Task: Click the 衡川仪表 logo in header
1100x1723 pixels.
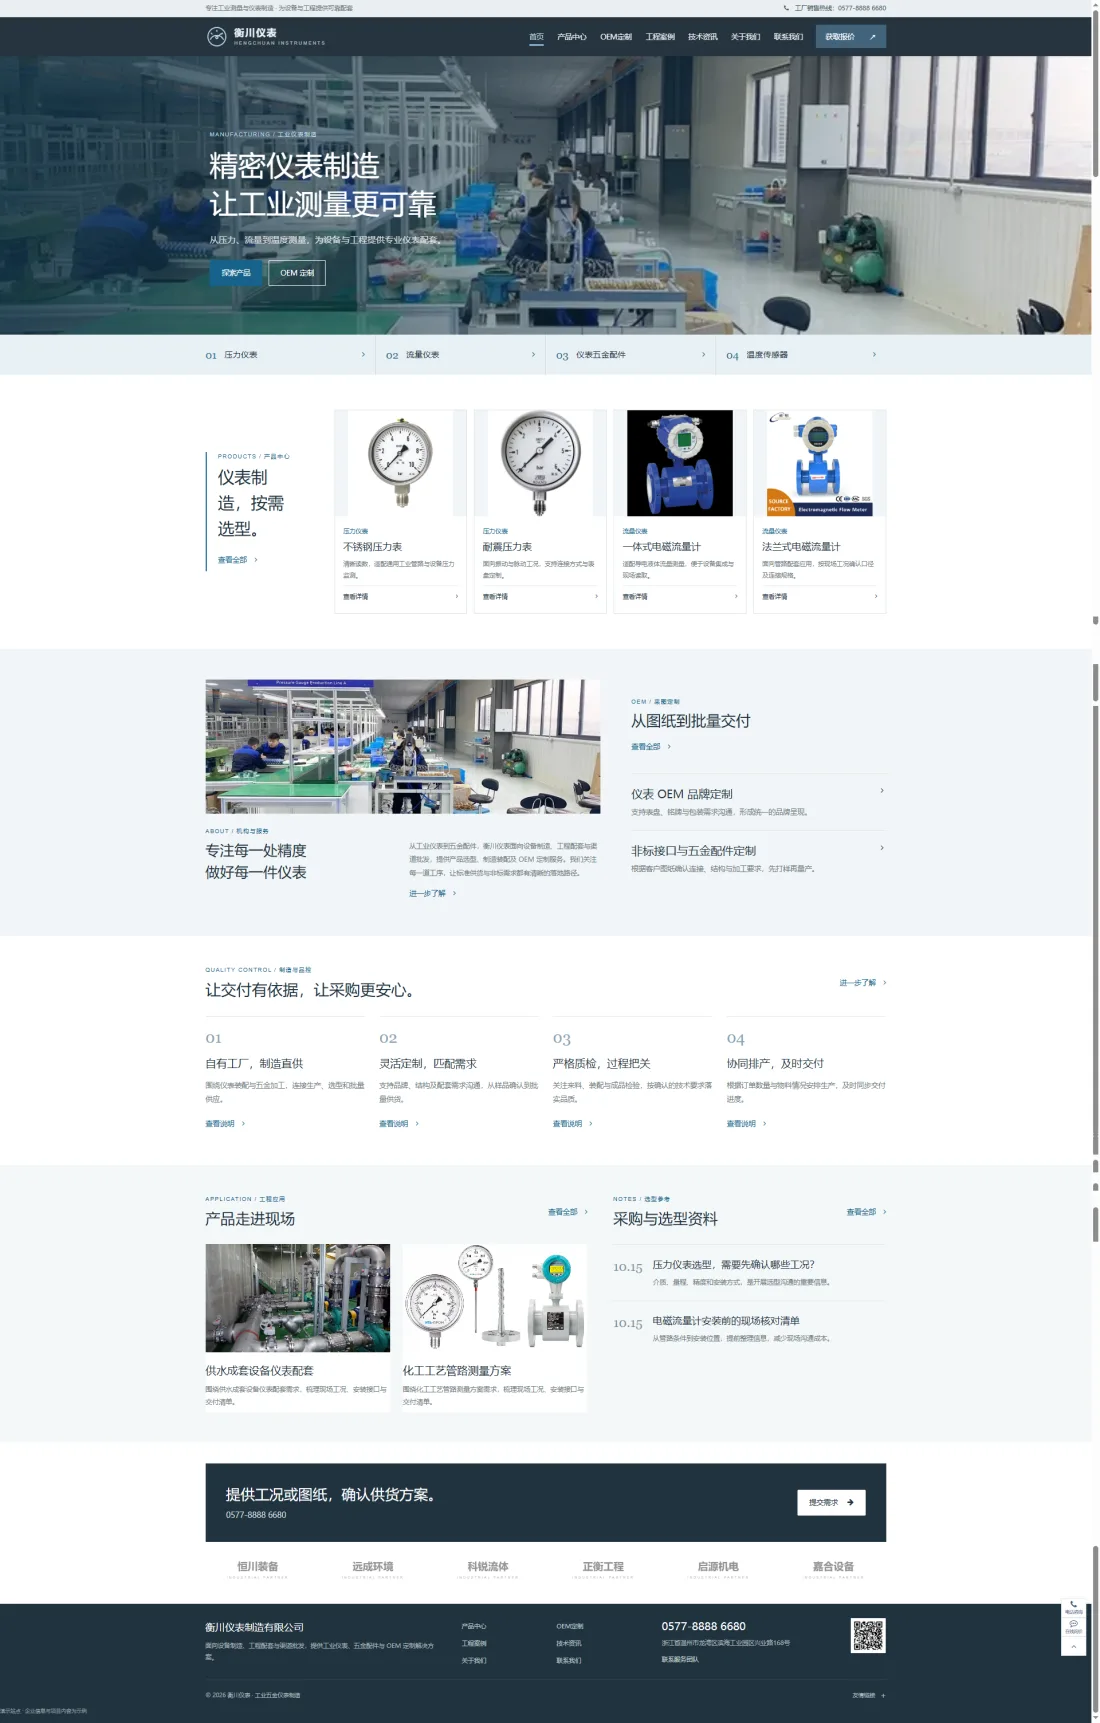Action: pos(265,37)
